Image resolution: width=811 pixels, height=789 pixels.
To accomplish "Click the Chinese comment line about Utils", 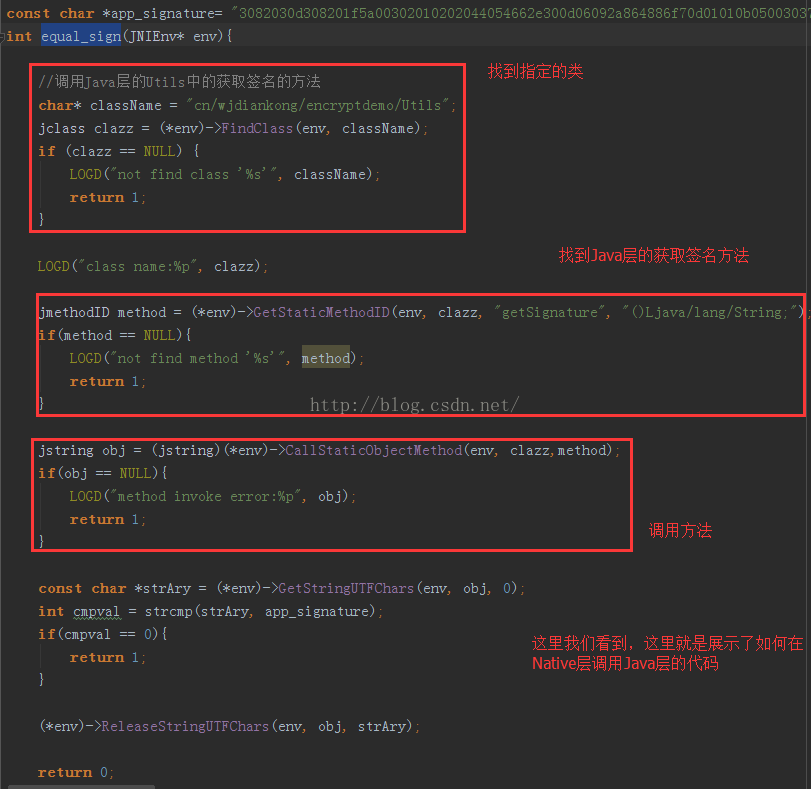I will pos(179,81).
